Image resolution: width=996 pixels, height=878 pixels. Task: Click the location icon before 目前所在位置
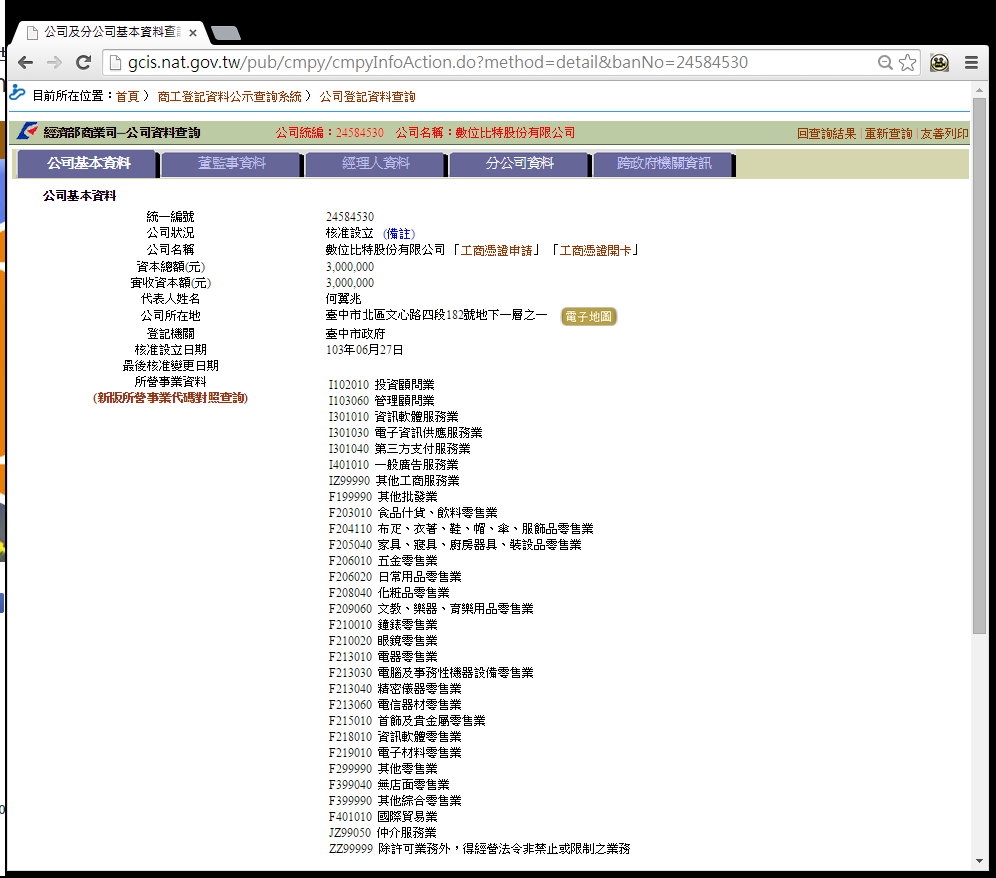point(17,94)
